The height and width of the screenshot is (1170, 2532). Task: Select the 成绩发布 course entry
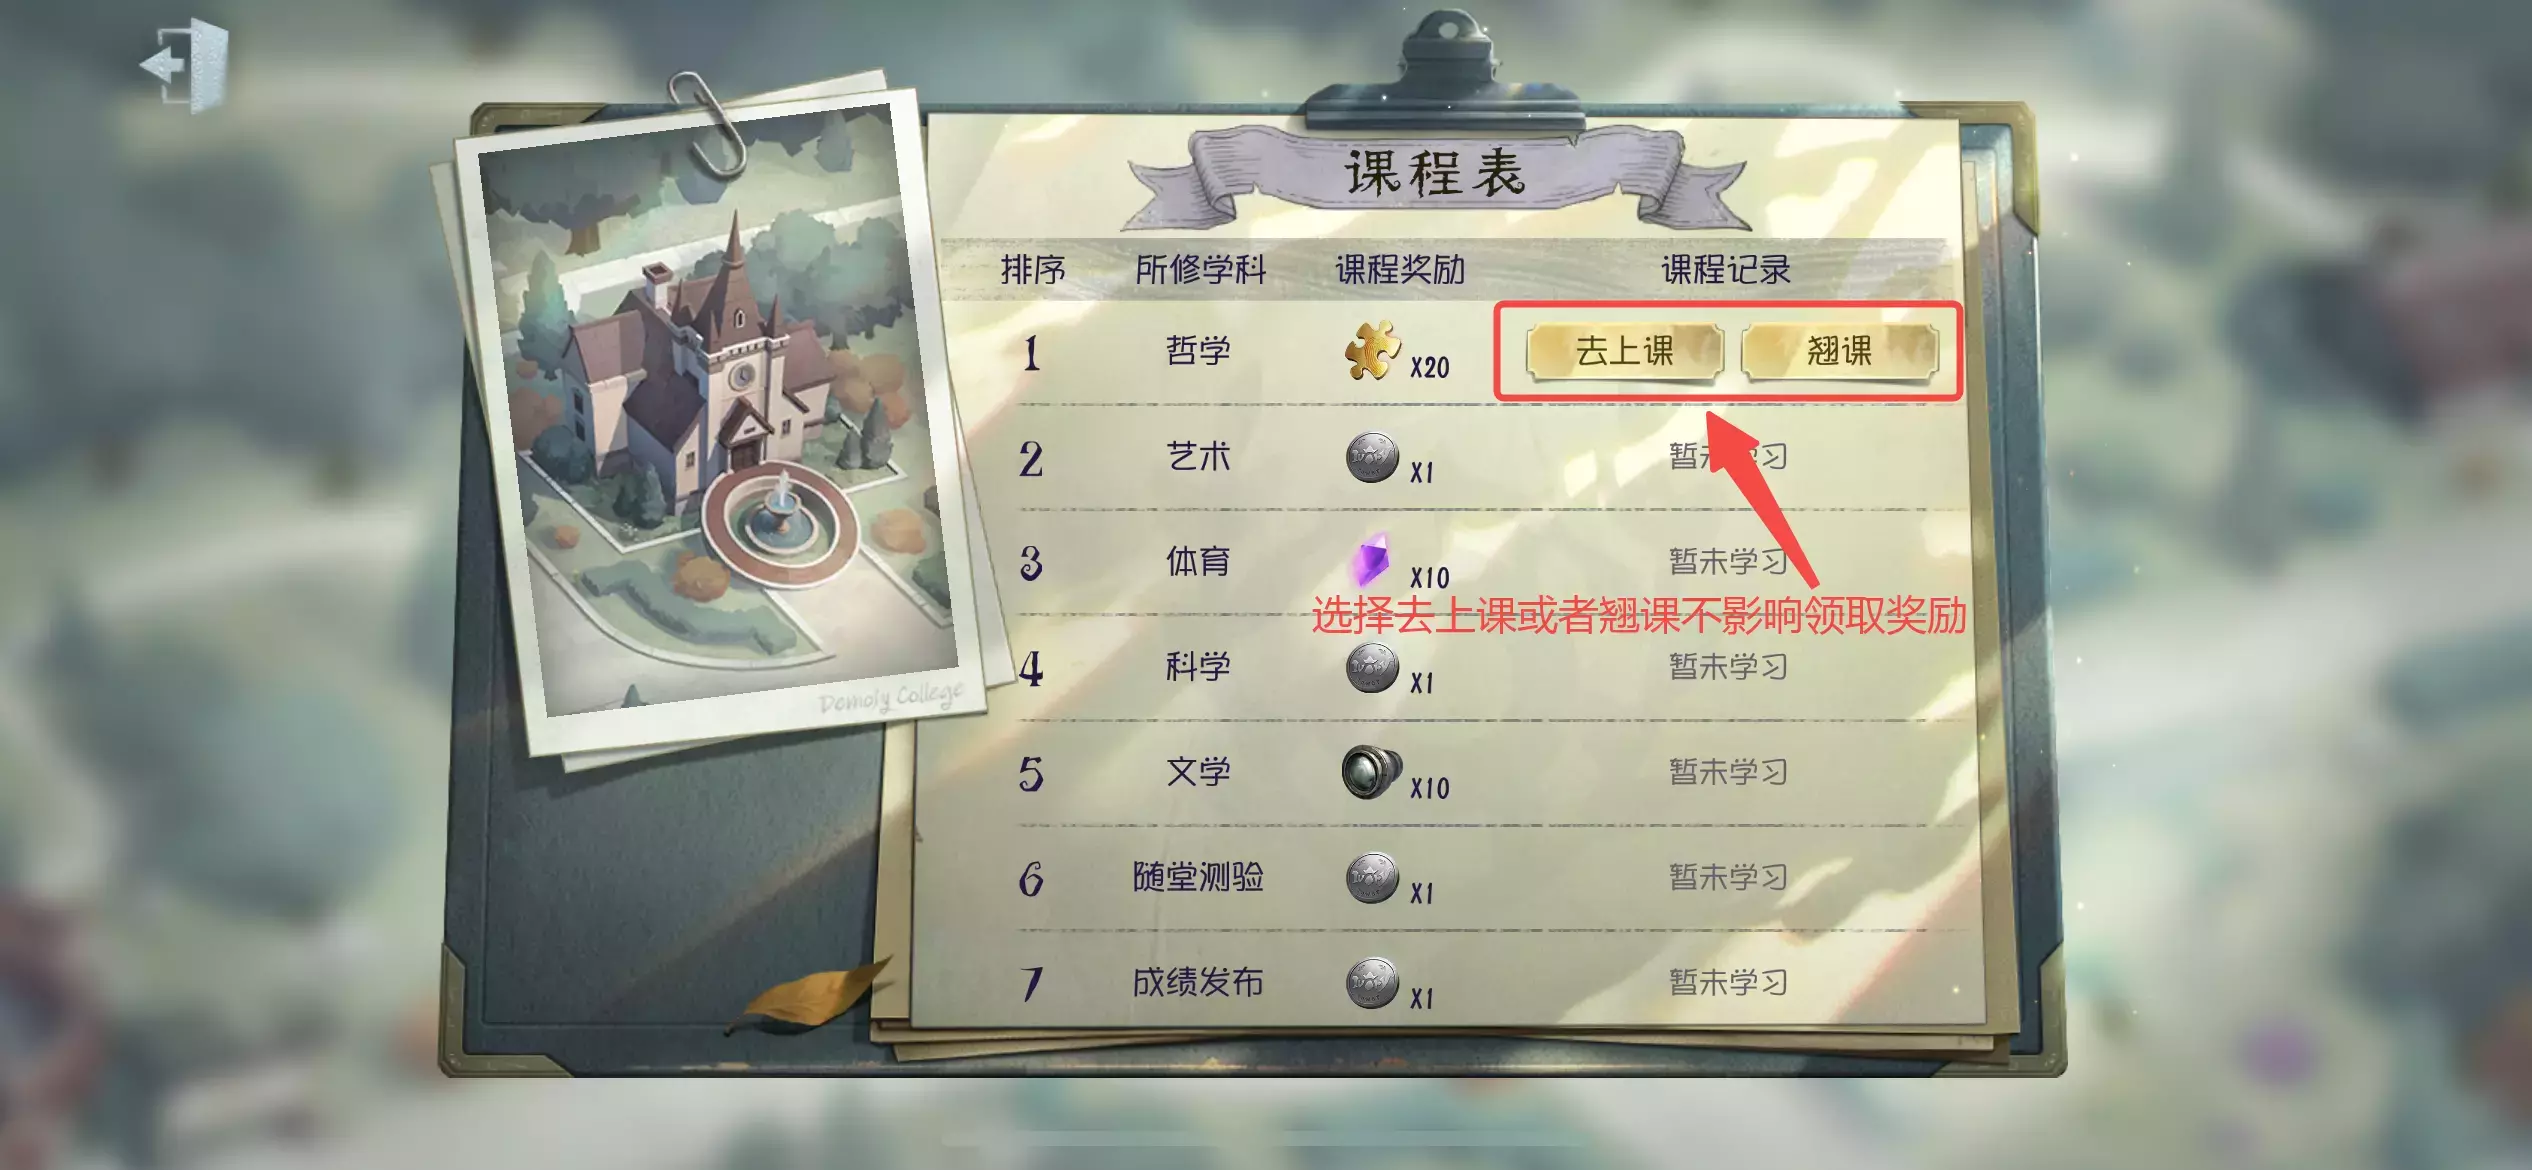(1197, 982)
